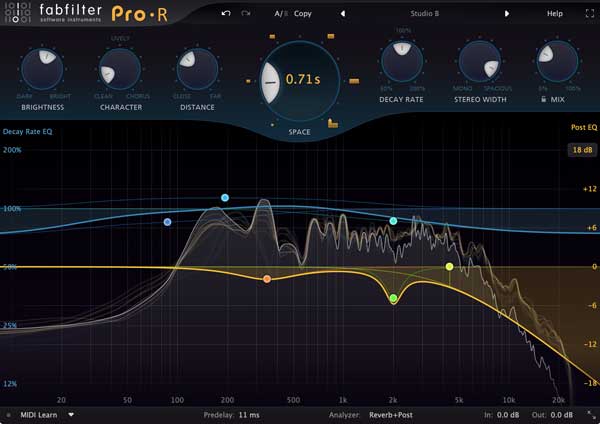Click the redo arrow icon
The height and width of the screenshot is (424, 600).
pos(246,13)
